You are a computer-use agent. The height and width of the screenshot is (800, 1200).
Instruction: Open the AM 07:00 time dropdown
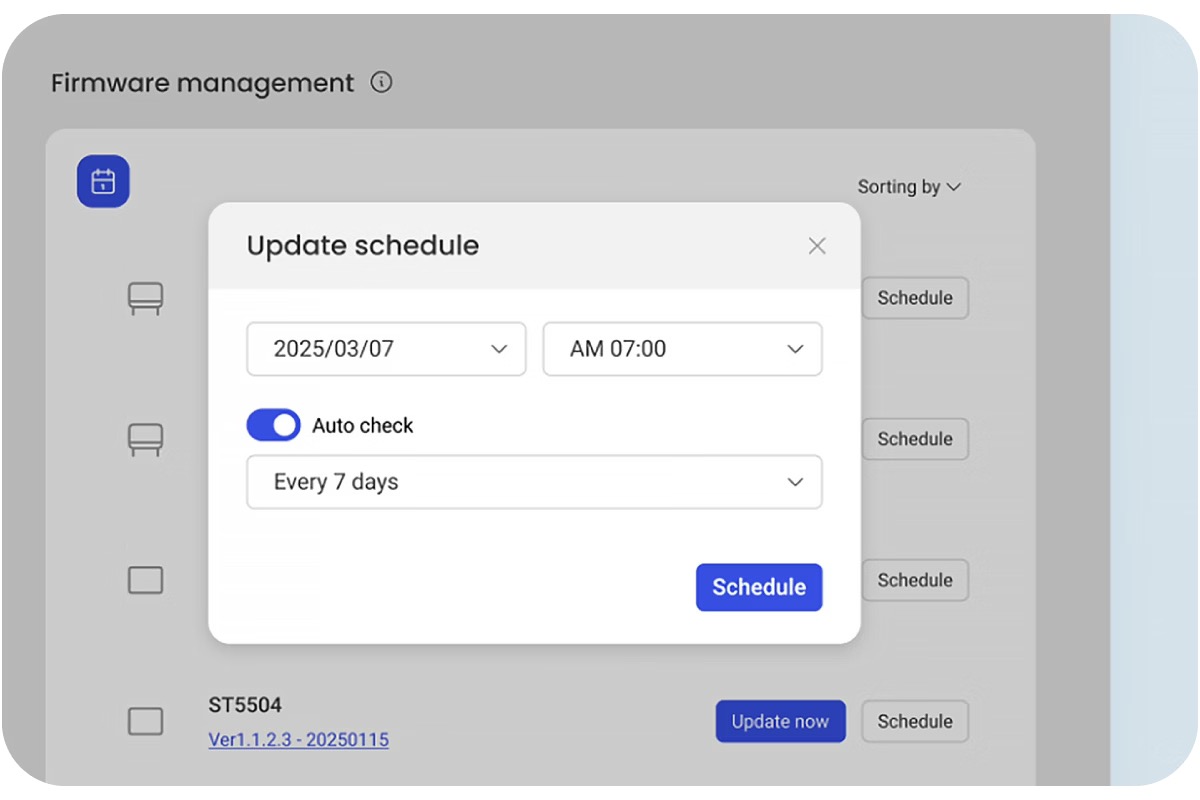point(682,349)
